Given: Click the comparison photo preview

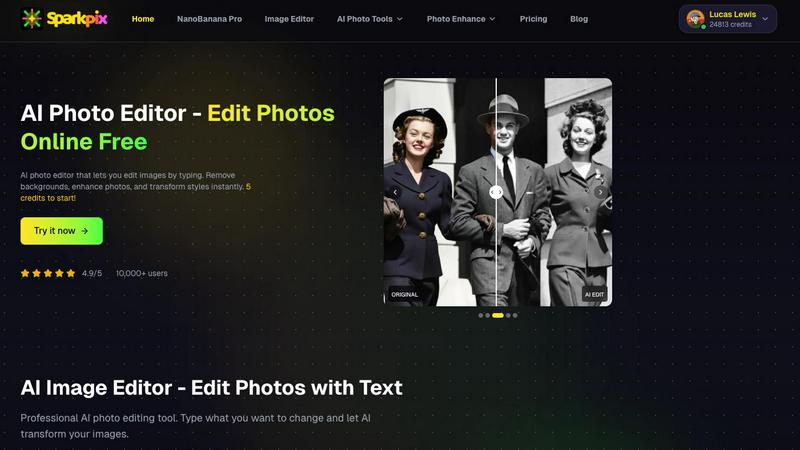Looking at the screenshot, I should point(498,192).
